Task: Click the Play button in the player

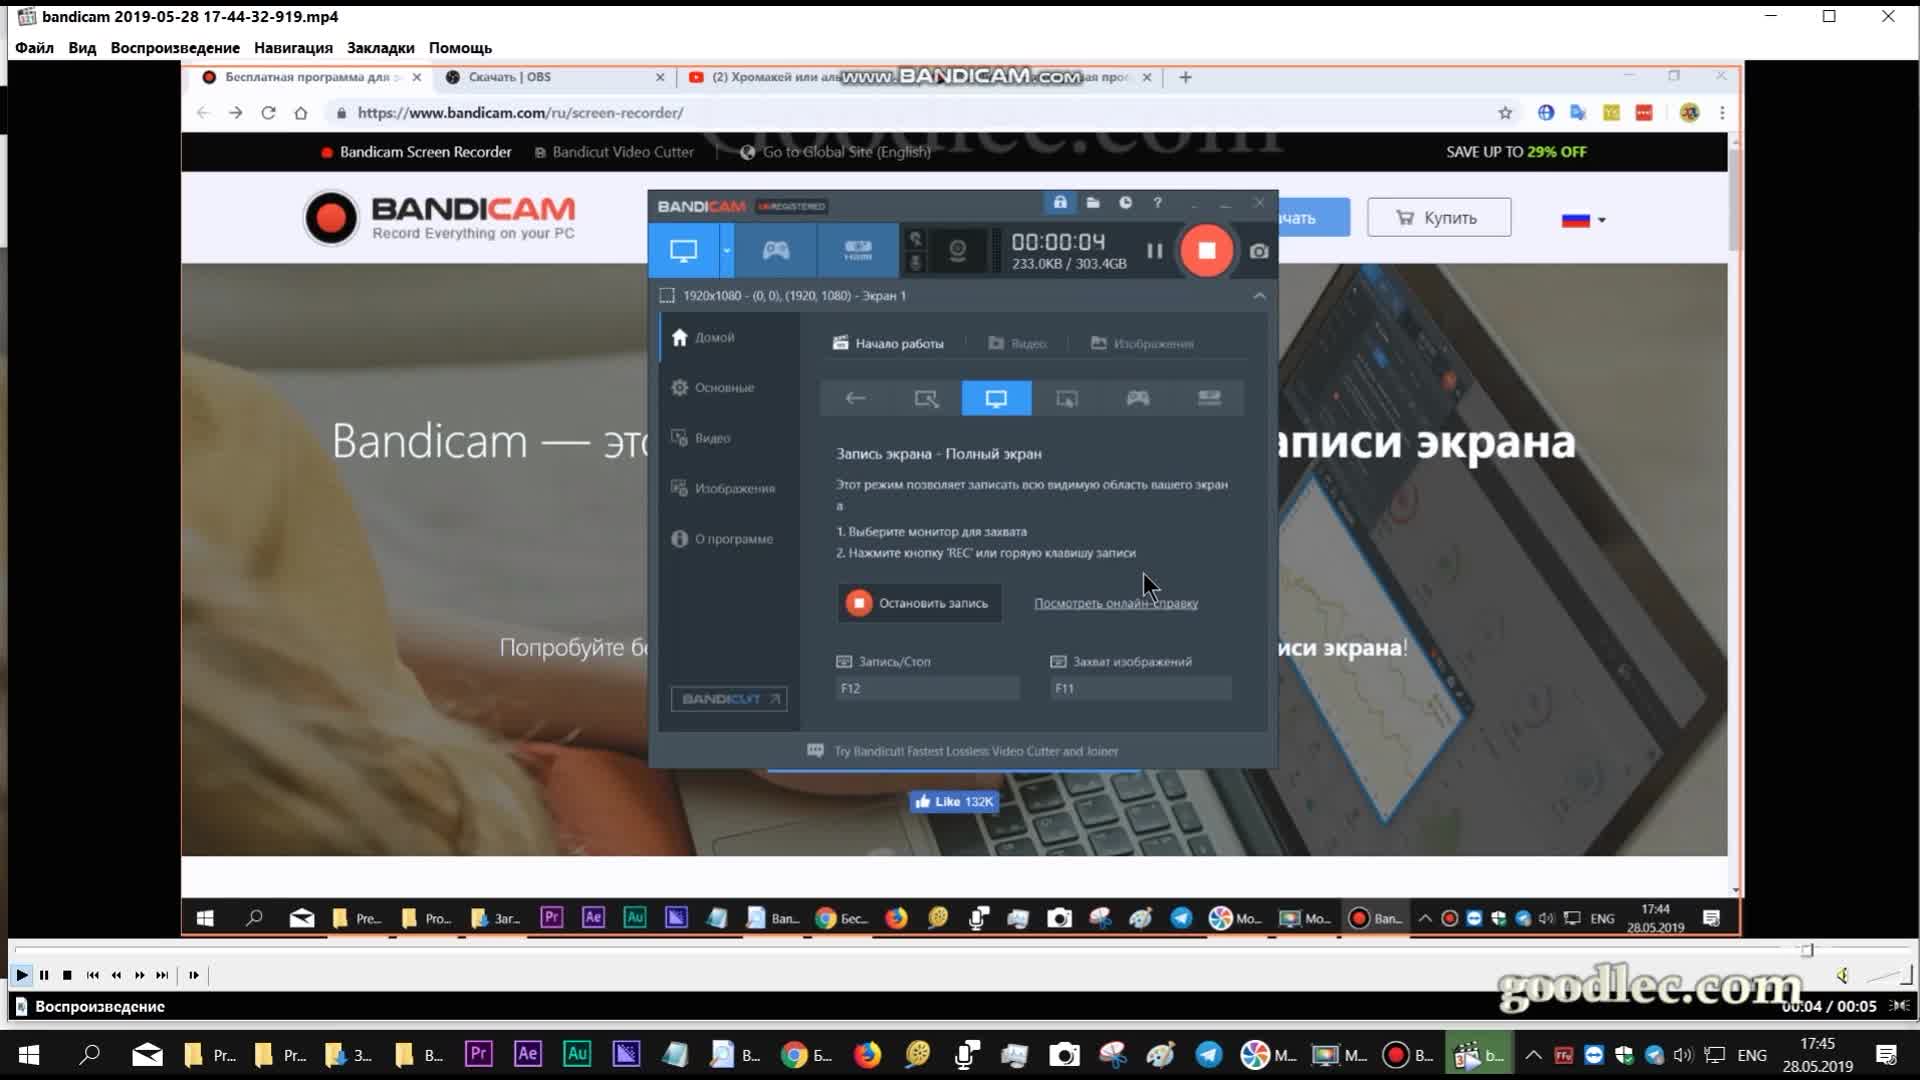Action: (22, 975)
